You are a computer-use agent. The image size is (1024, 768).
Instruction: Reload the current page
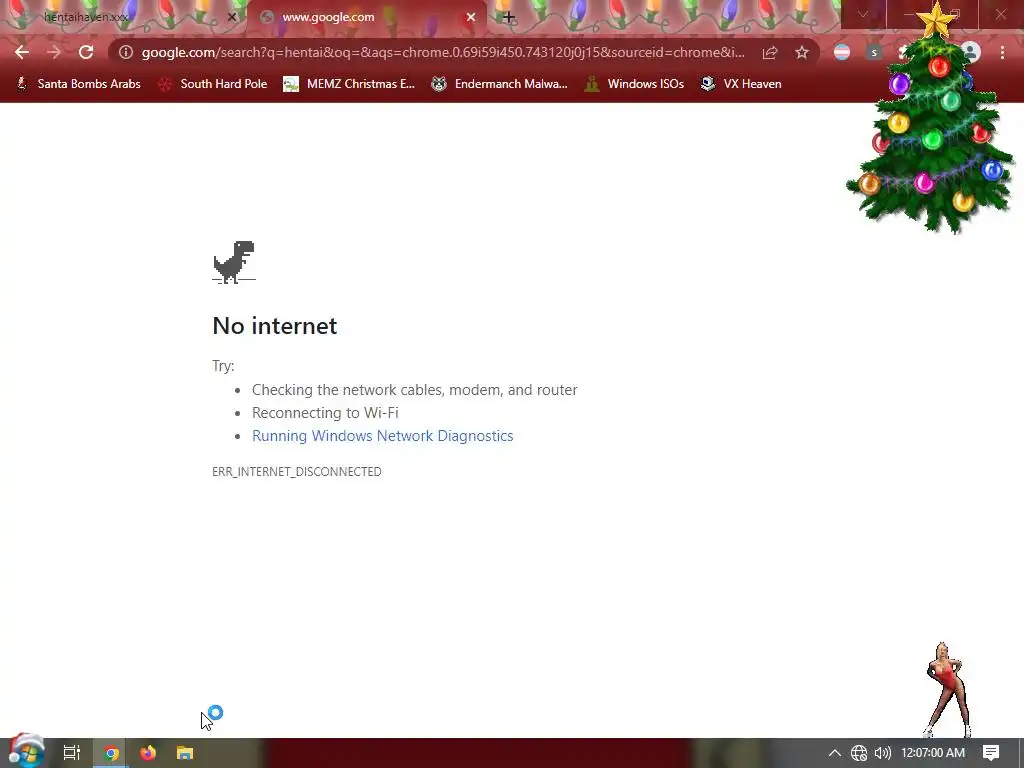tap(86, 52)
